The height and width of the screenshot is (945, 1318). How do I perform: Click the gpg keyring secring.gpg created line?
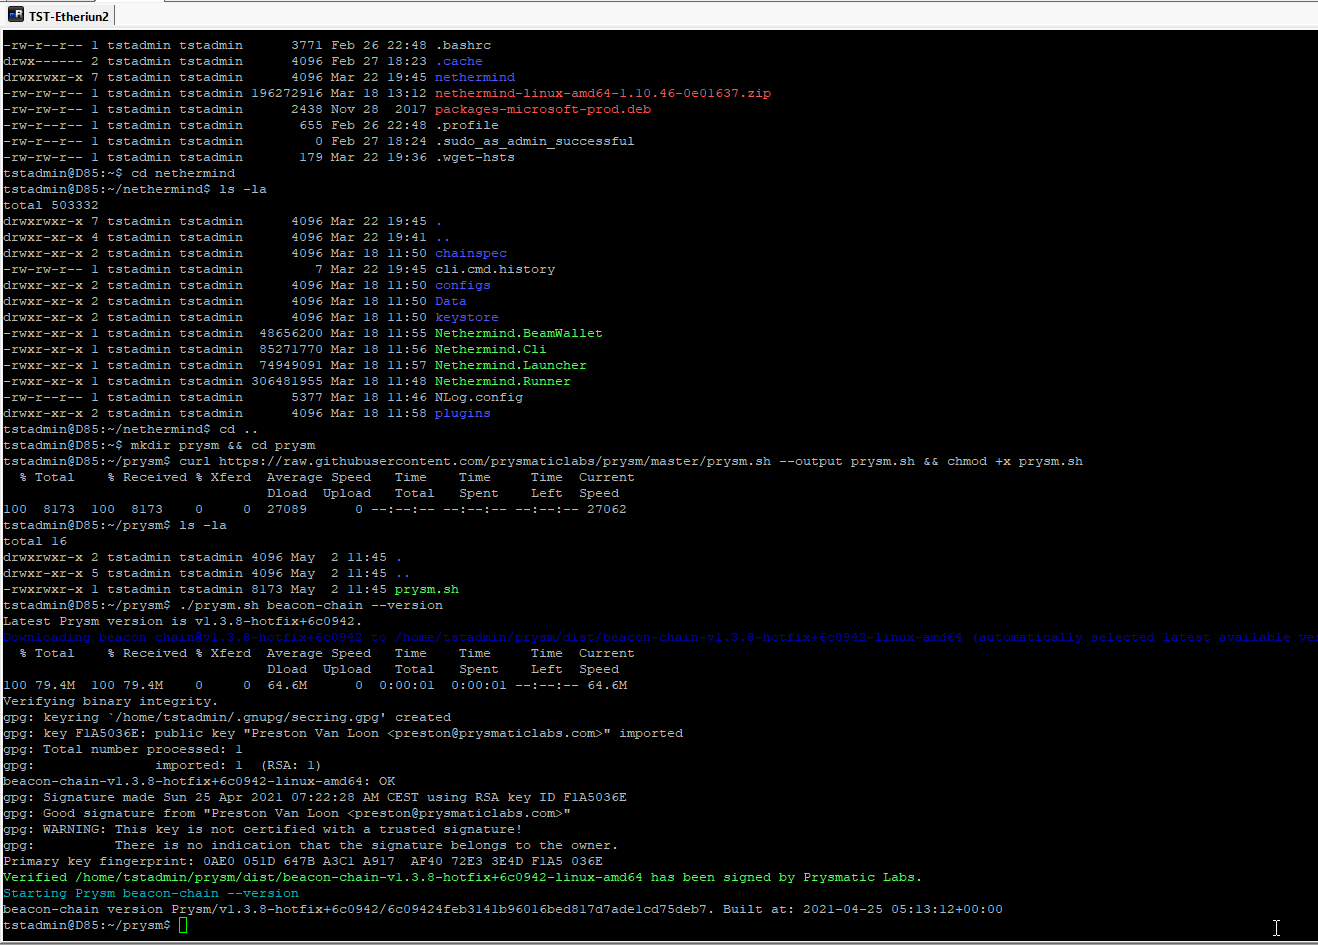pyautogui.click(x=227, y=717)
